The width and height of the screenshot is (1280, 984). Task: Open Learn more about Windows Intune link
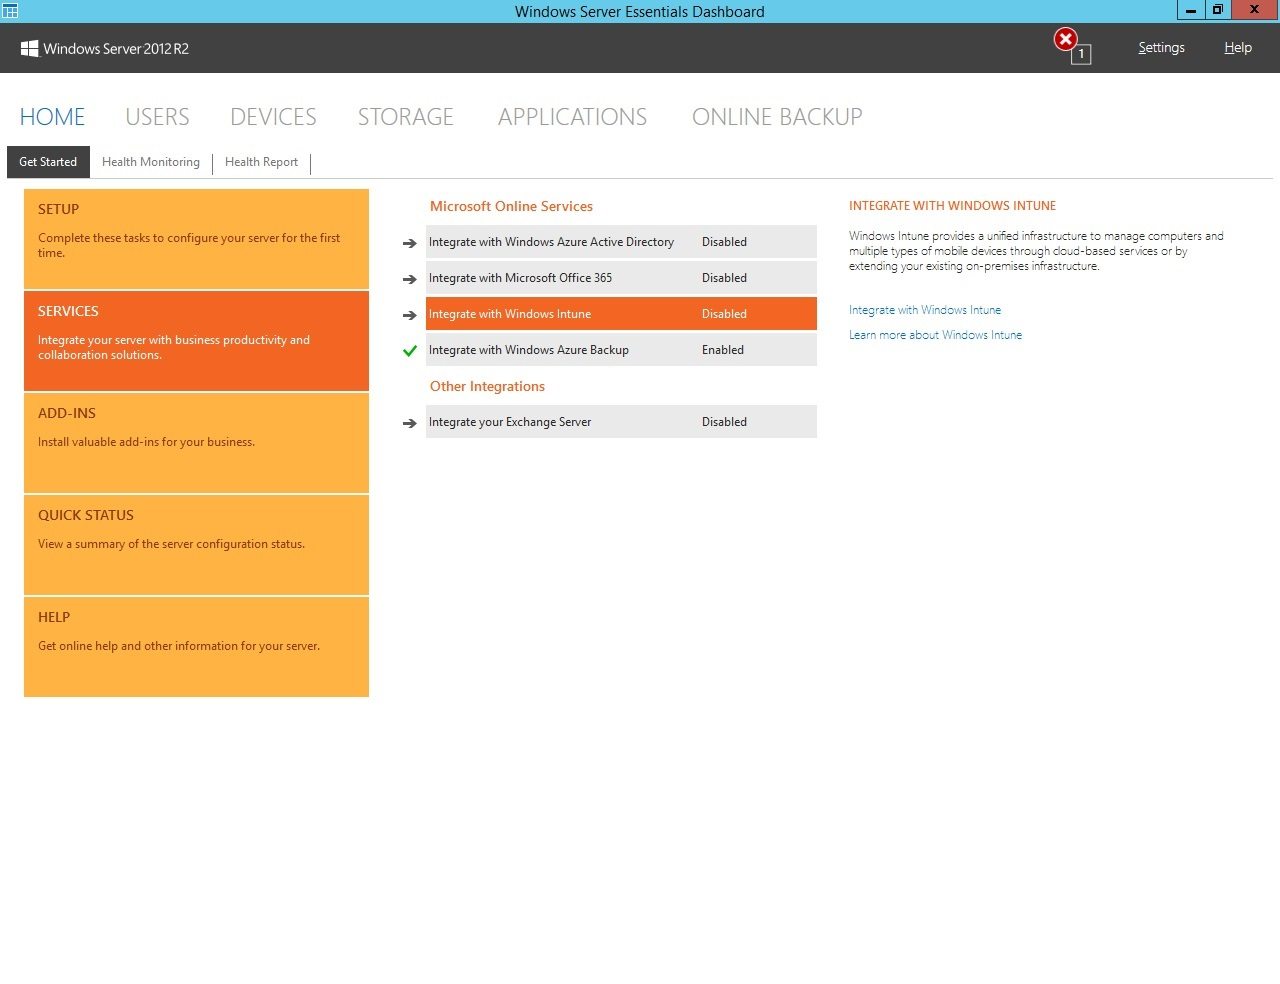click(935, 335)
